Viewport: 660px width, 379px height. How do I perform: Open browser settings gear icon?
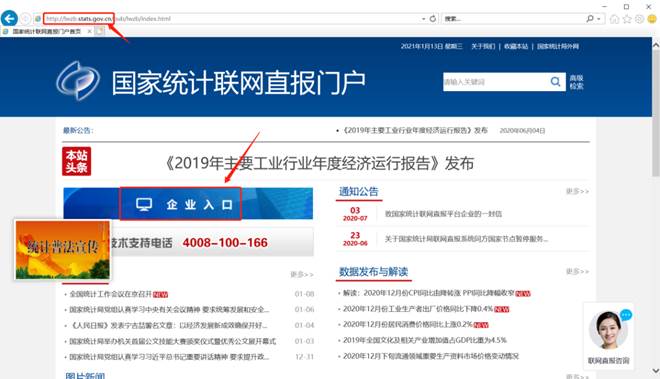pos(639,19)
